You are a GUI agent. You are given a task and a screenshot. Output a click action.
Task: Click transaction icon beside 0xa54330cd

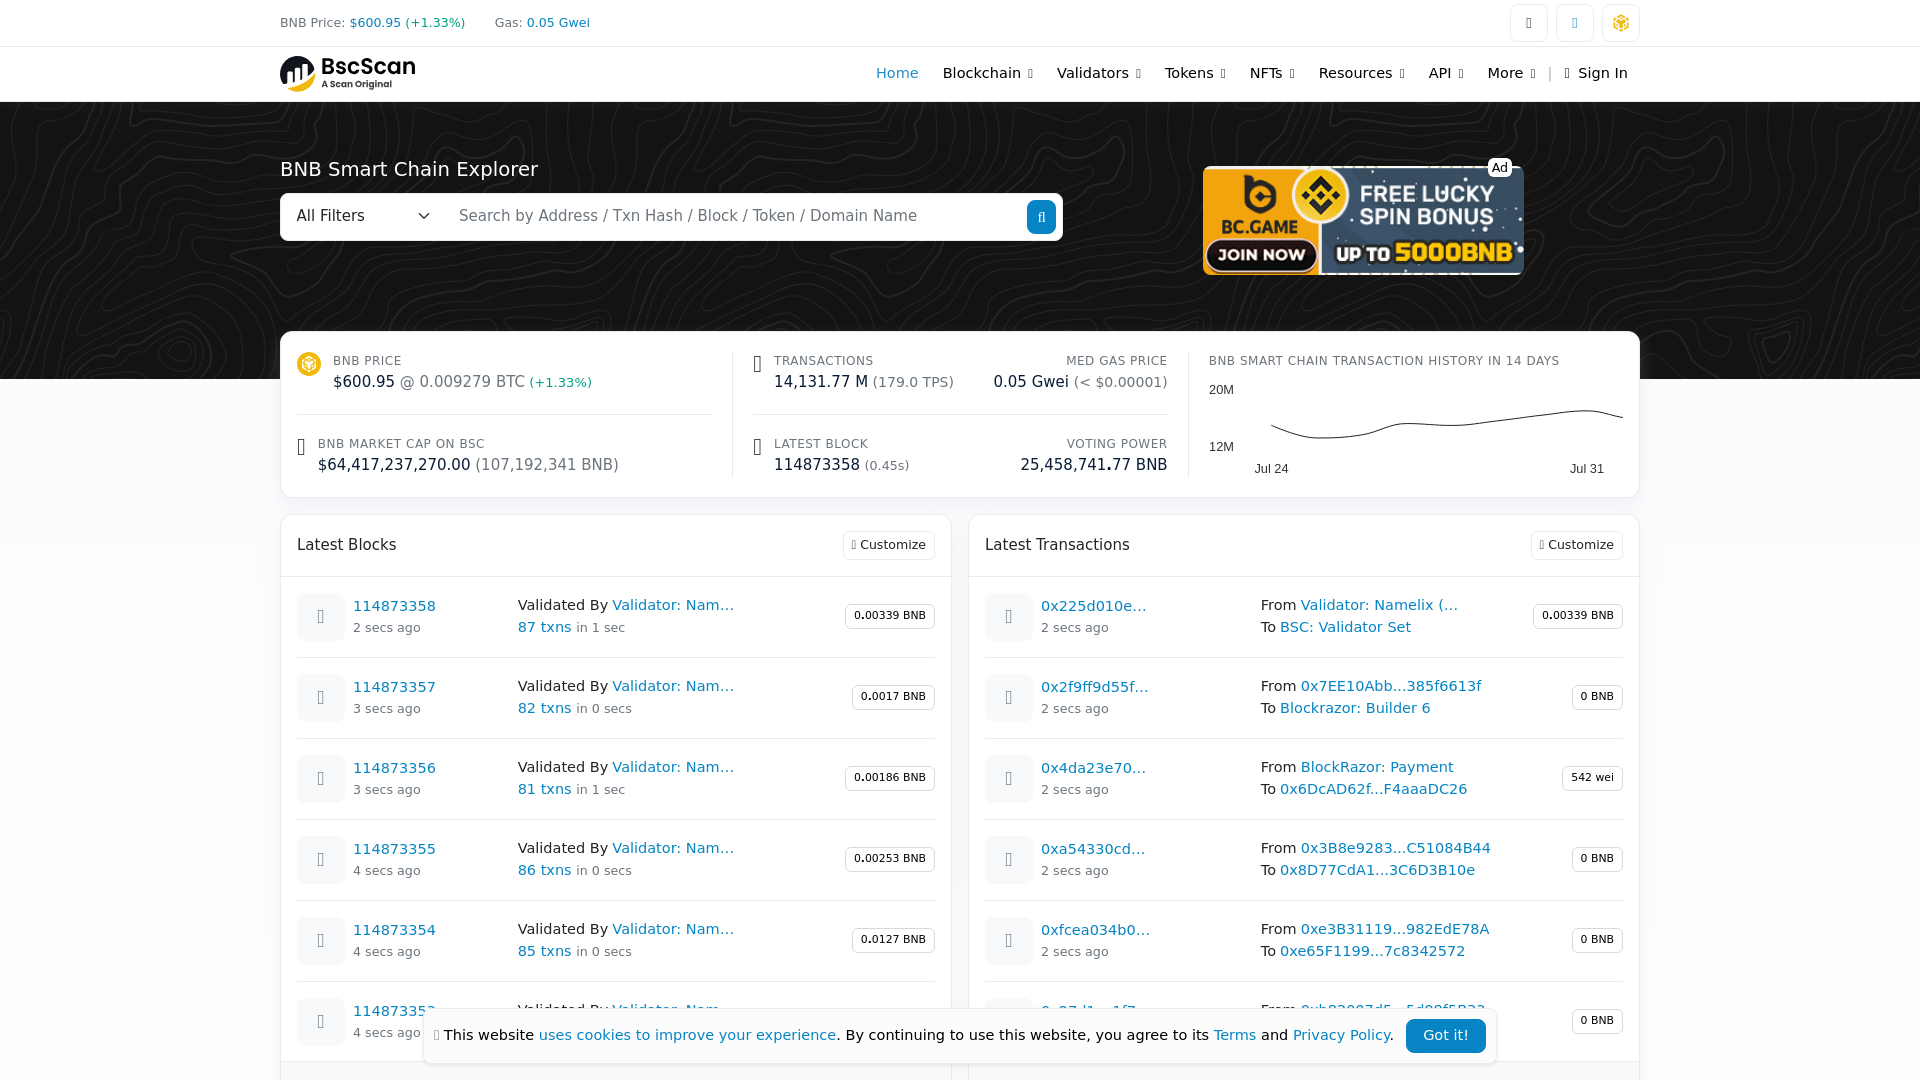click(1009, 860)
